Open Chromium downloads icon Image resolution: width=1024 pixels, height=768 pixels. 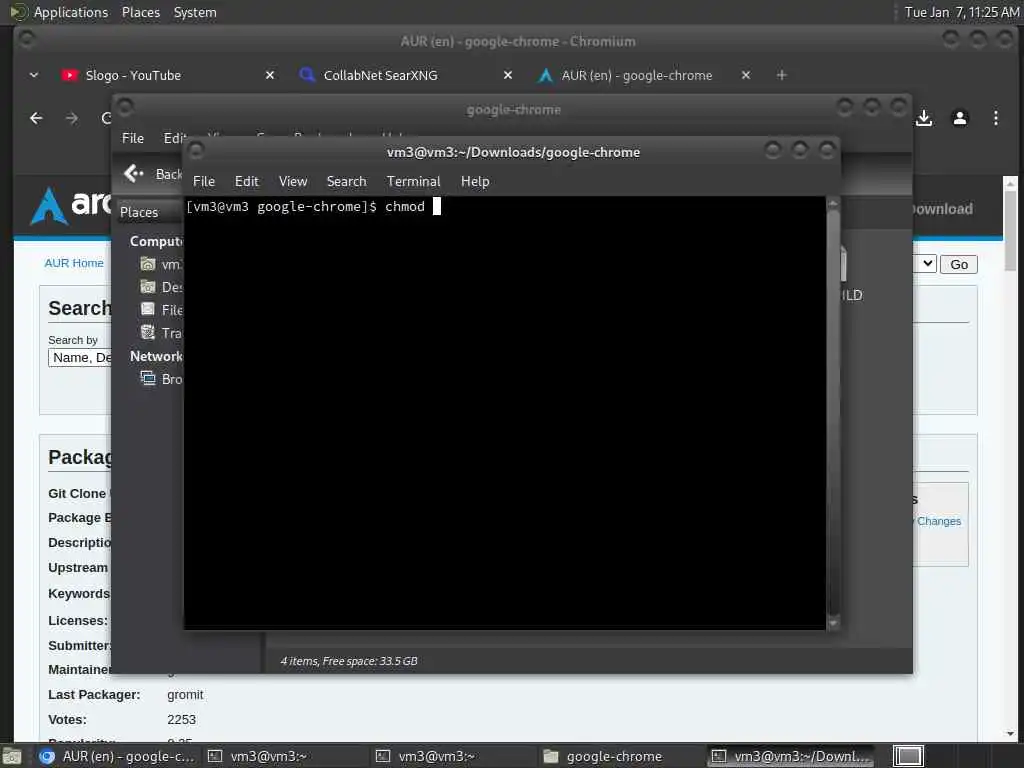(x=923, y=118)
